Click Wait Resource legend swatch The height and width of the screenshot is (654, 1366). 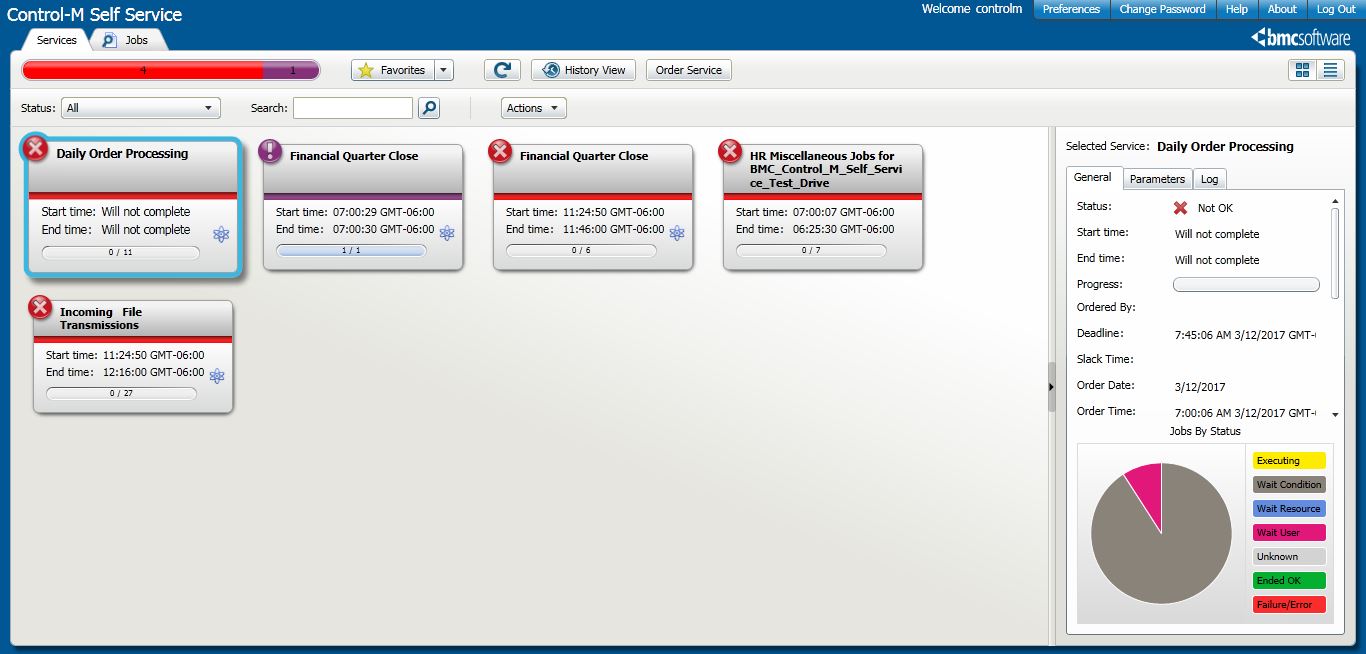[x=1289, y=509]
